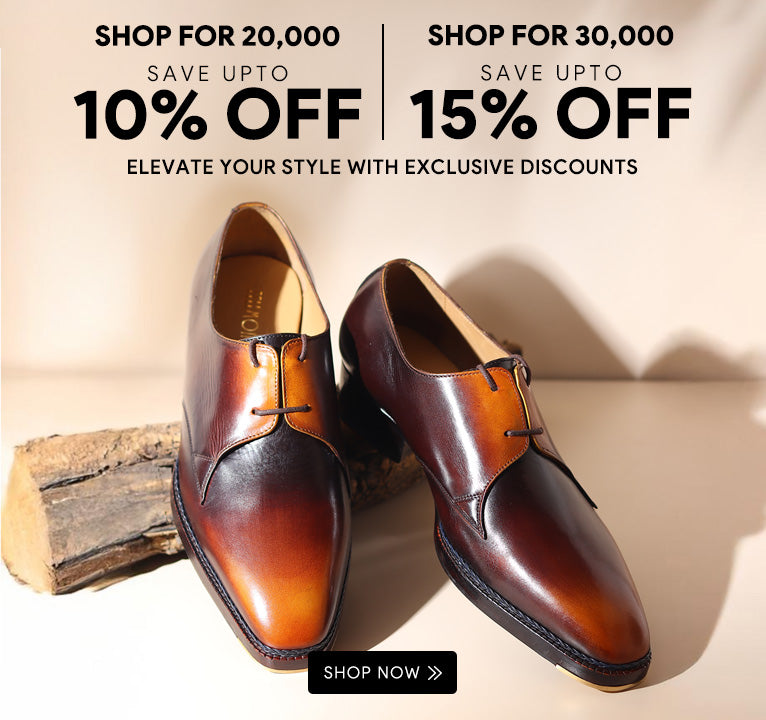Click the SHOP FOR 20,000 heading
The height and width of the screenshot is (720, 766).
pos(217,36)
